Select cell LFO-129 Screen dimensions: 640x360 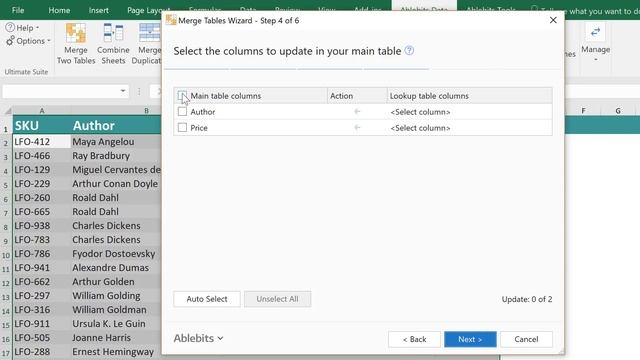click(42, 169)
